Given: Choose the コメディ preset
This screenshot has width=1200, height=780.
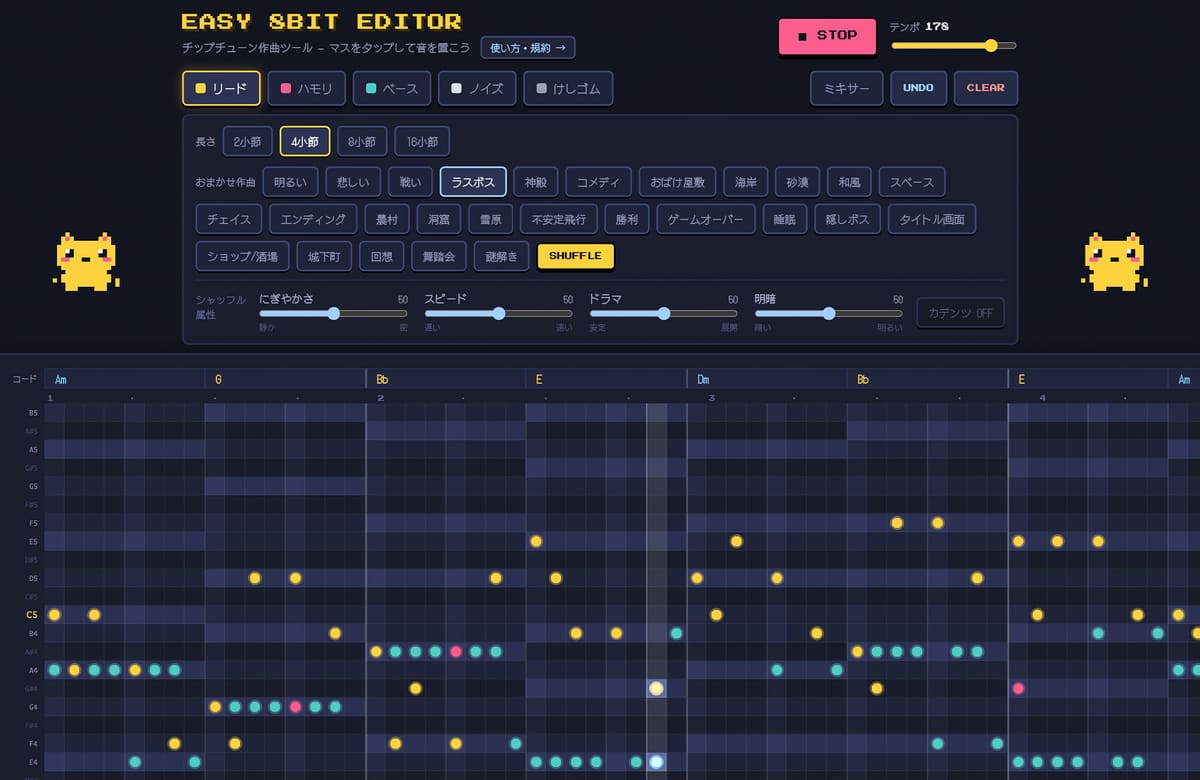Looking at the screenshot, I should (x=598, y=182).
